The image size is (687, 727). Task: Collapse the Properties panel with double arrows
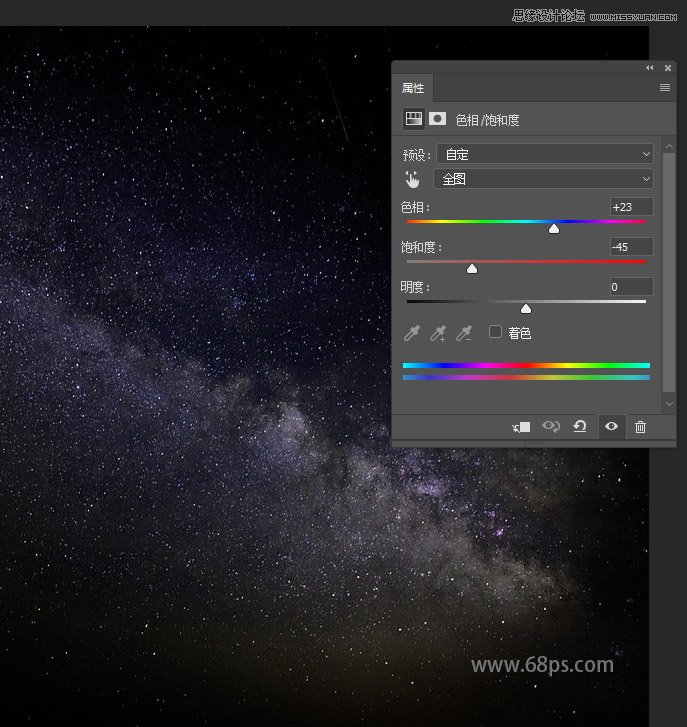coord(649,68)
